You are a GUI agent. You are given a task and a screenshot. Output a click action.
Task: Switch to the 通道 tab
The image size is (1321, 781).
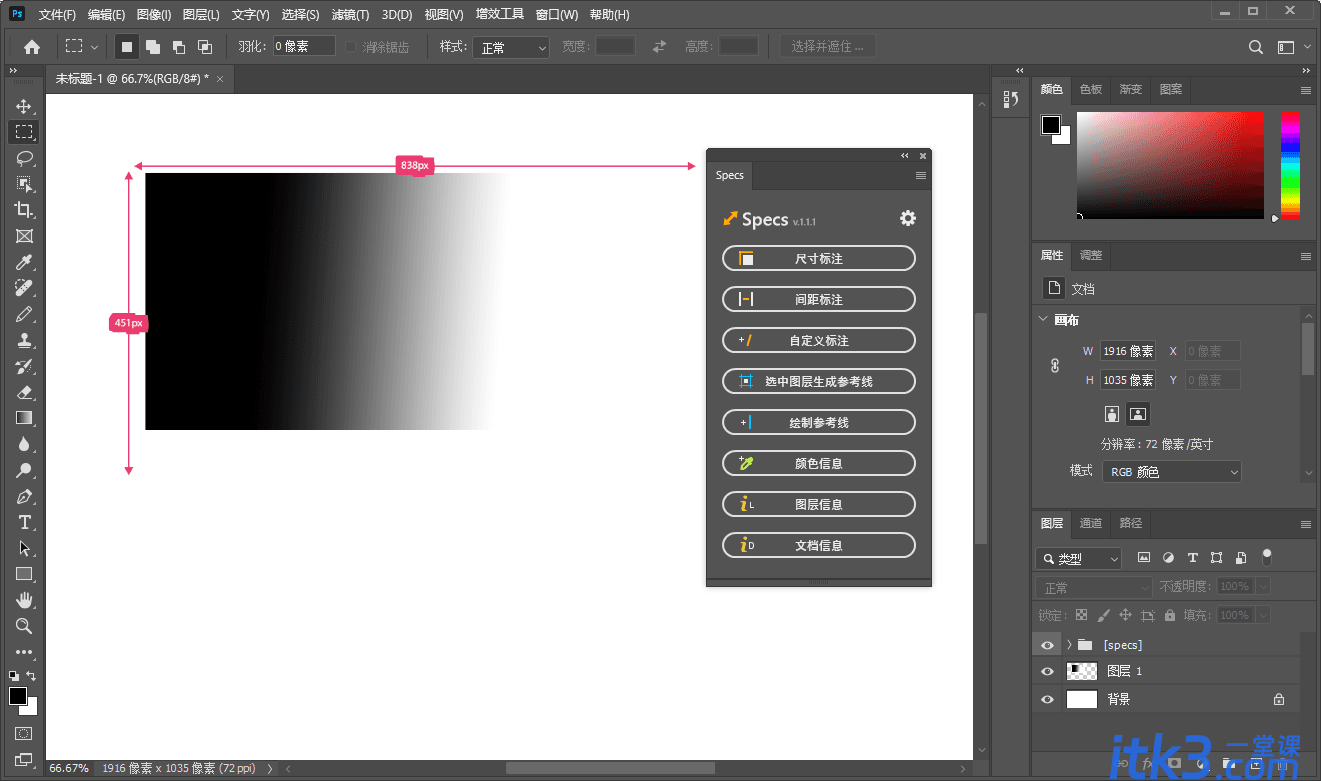tap(1091, 523)
